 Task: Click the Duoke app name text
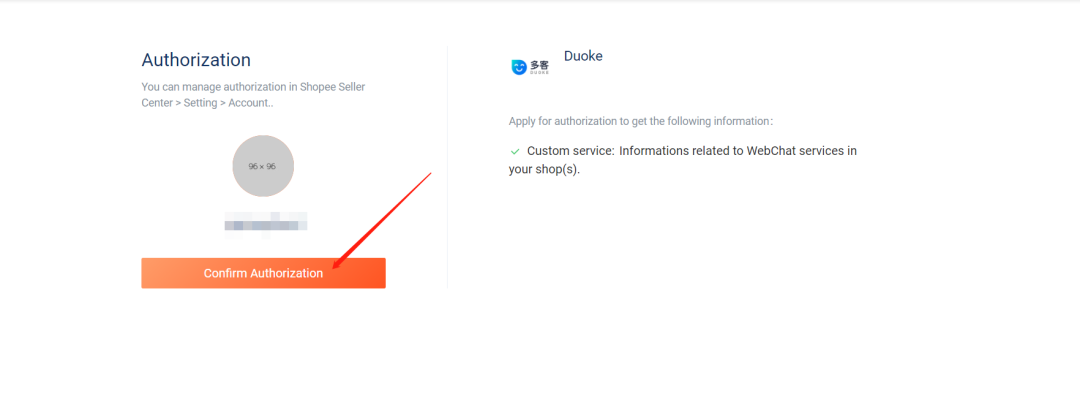coord(583,56)
